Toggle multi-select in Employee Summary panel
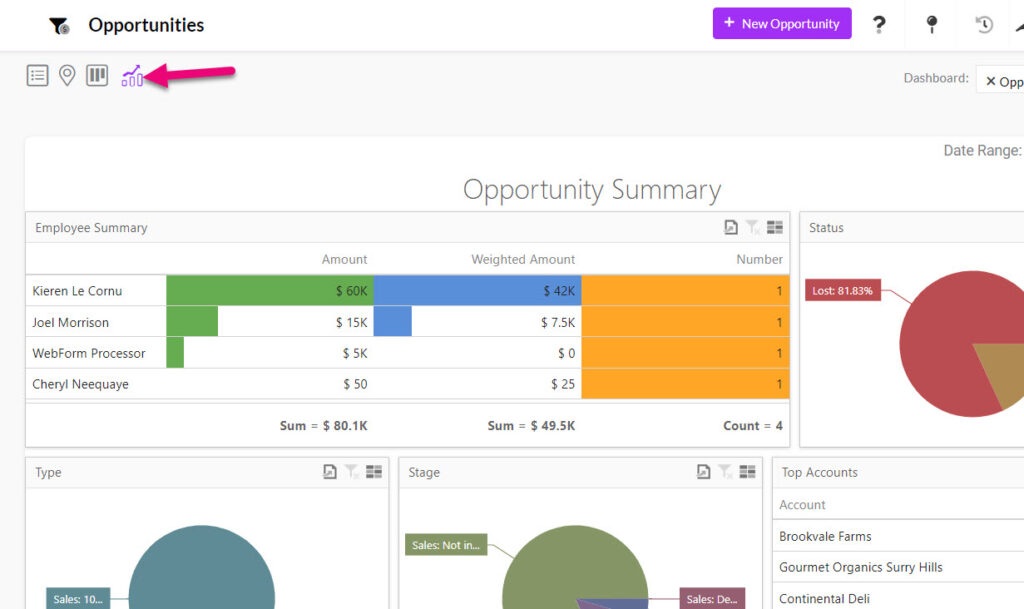The width and height of the screenshot is (1024, 609). pos(775,227)
